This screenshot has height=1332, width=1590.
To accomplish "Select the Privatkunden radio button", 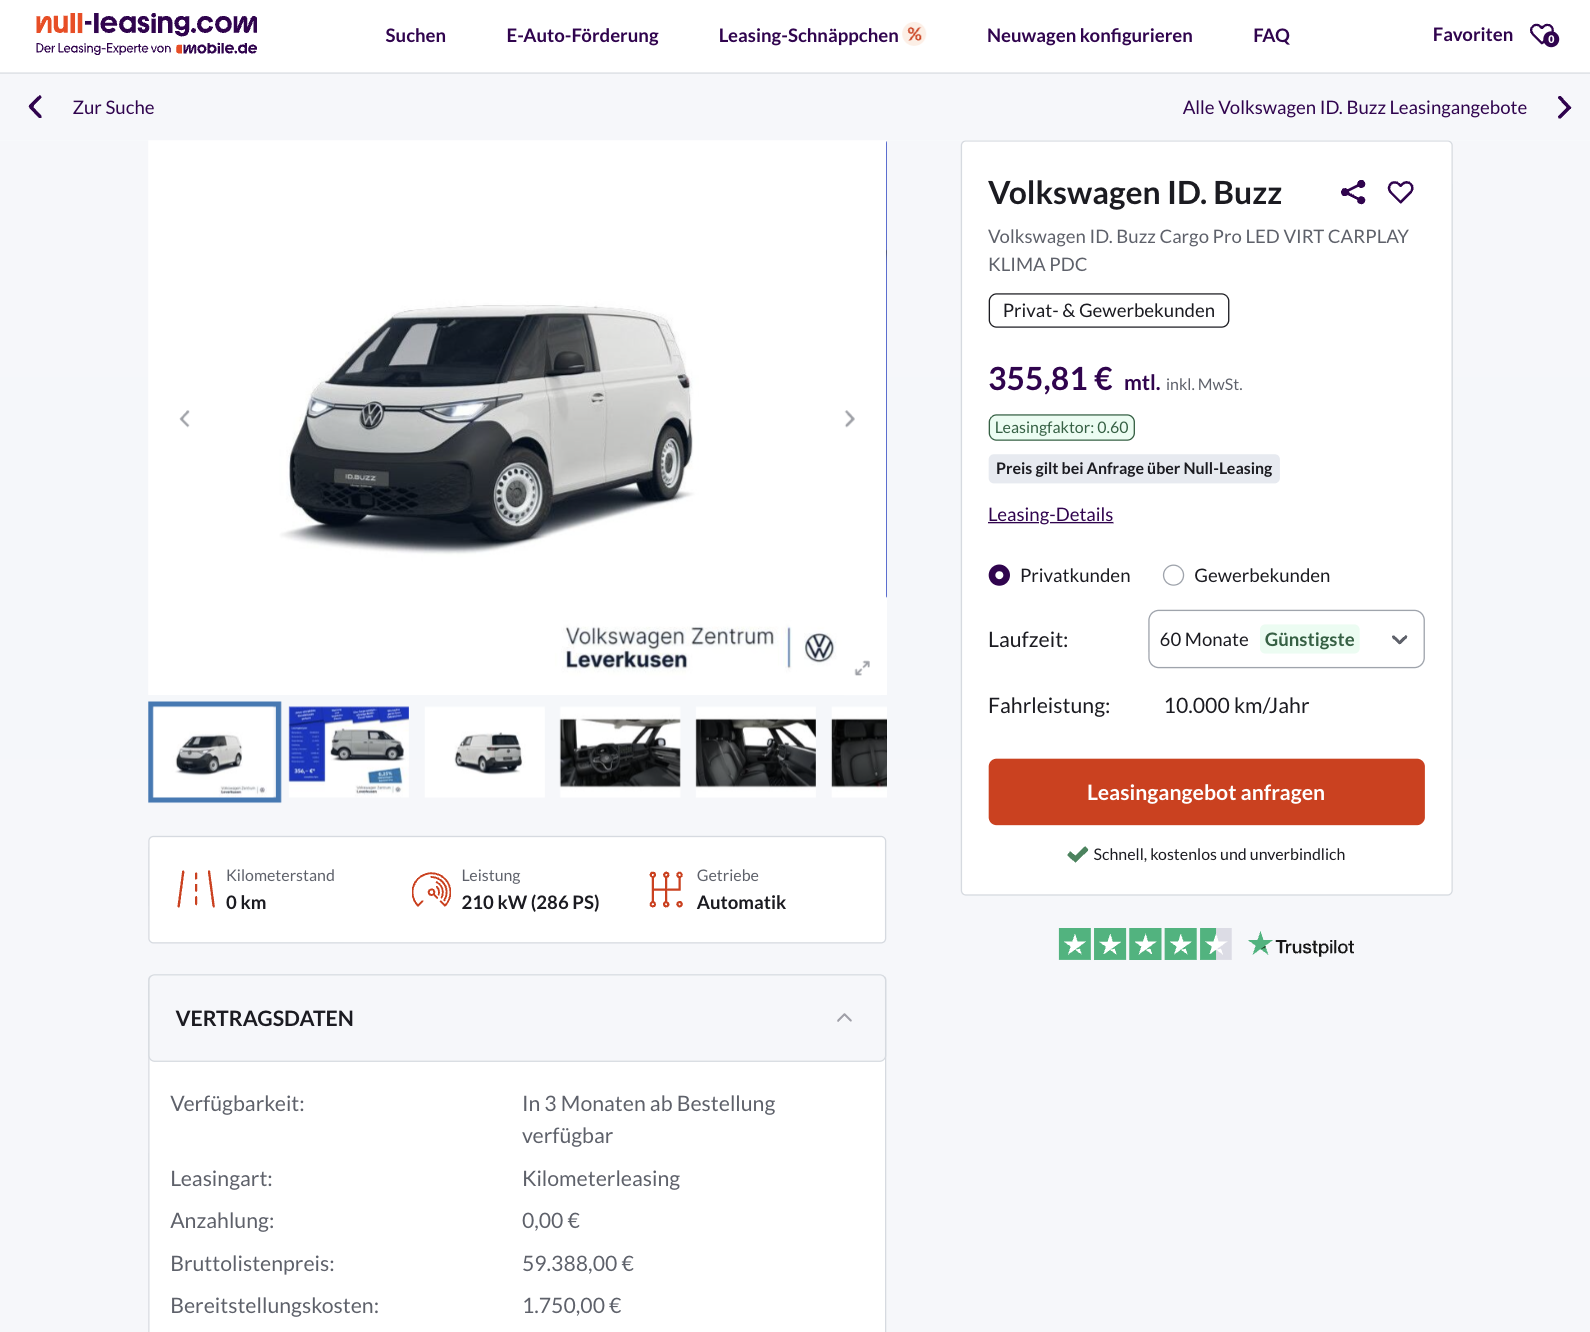I will pyautogui.click(x=999, y=575).
